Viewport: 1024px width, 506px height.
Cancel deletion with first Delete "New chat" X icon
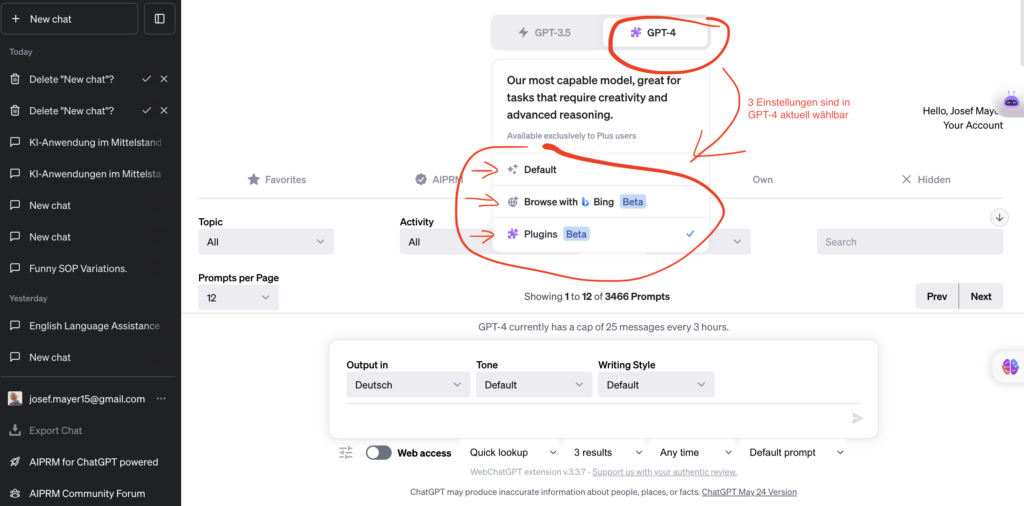click(164, 79)
